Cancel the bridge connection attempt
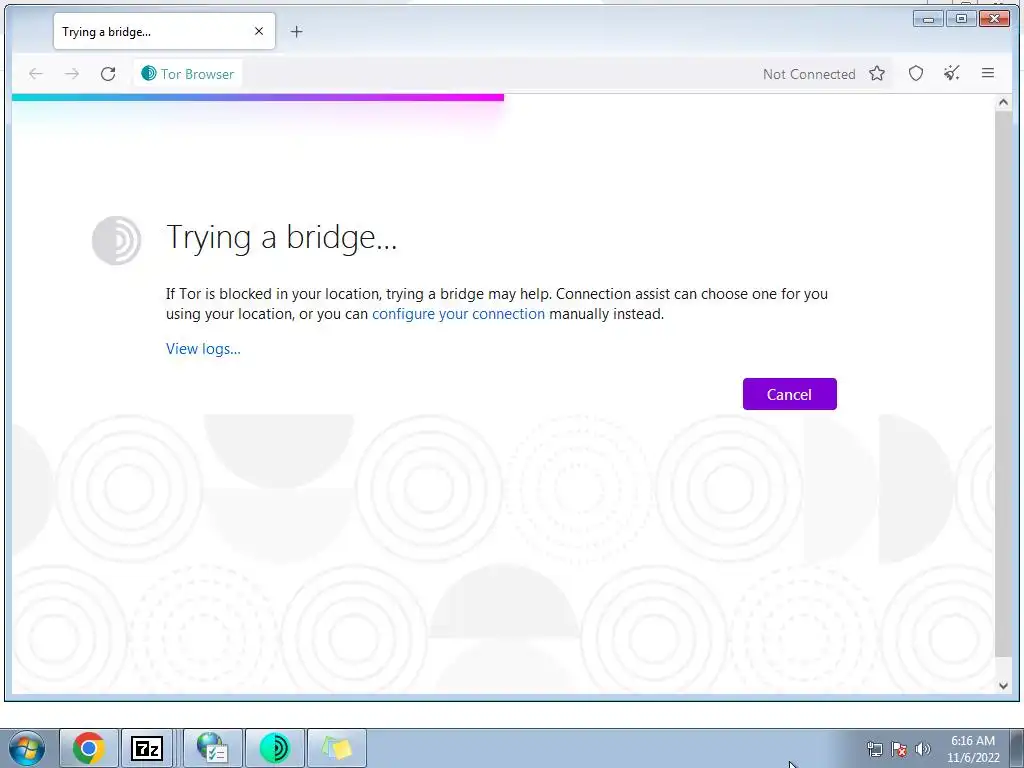The height and width of the screenshot is (768, 1024). tap(790, 394)
